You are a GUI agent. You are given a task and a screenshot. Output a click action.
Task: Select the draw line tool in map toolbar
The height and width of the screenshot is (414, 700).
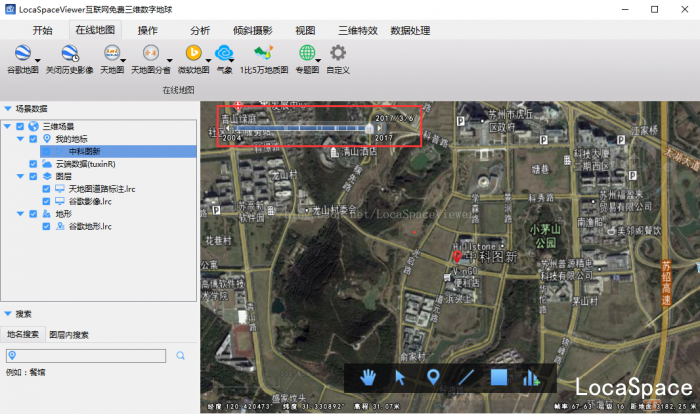click(x=466, y=377)
